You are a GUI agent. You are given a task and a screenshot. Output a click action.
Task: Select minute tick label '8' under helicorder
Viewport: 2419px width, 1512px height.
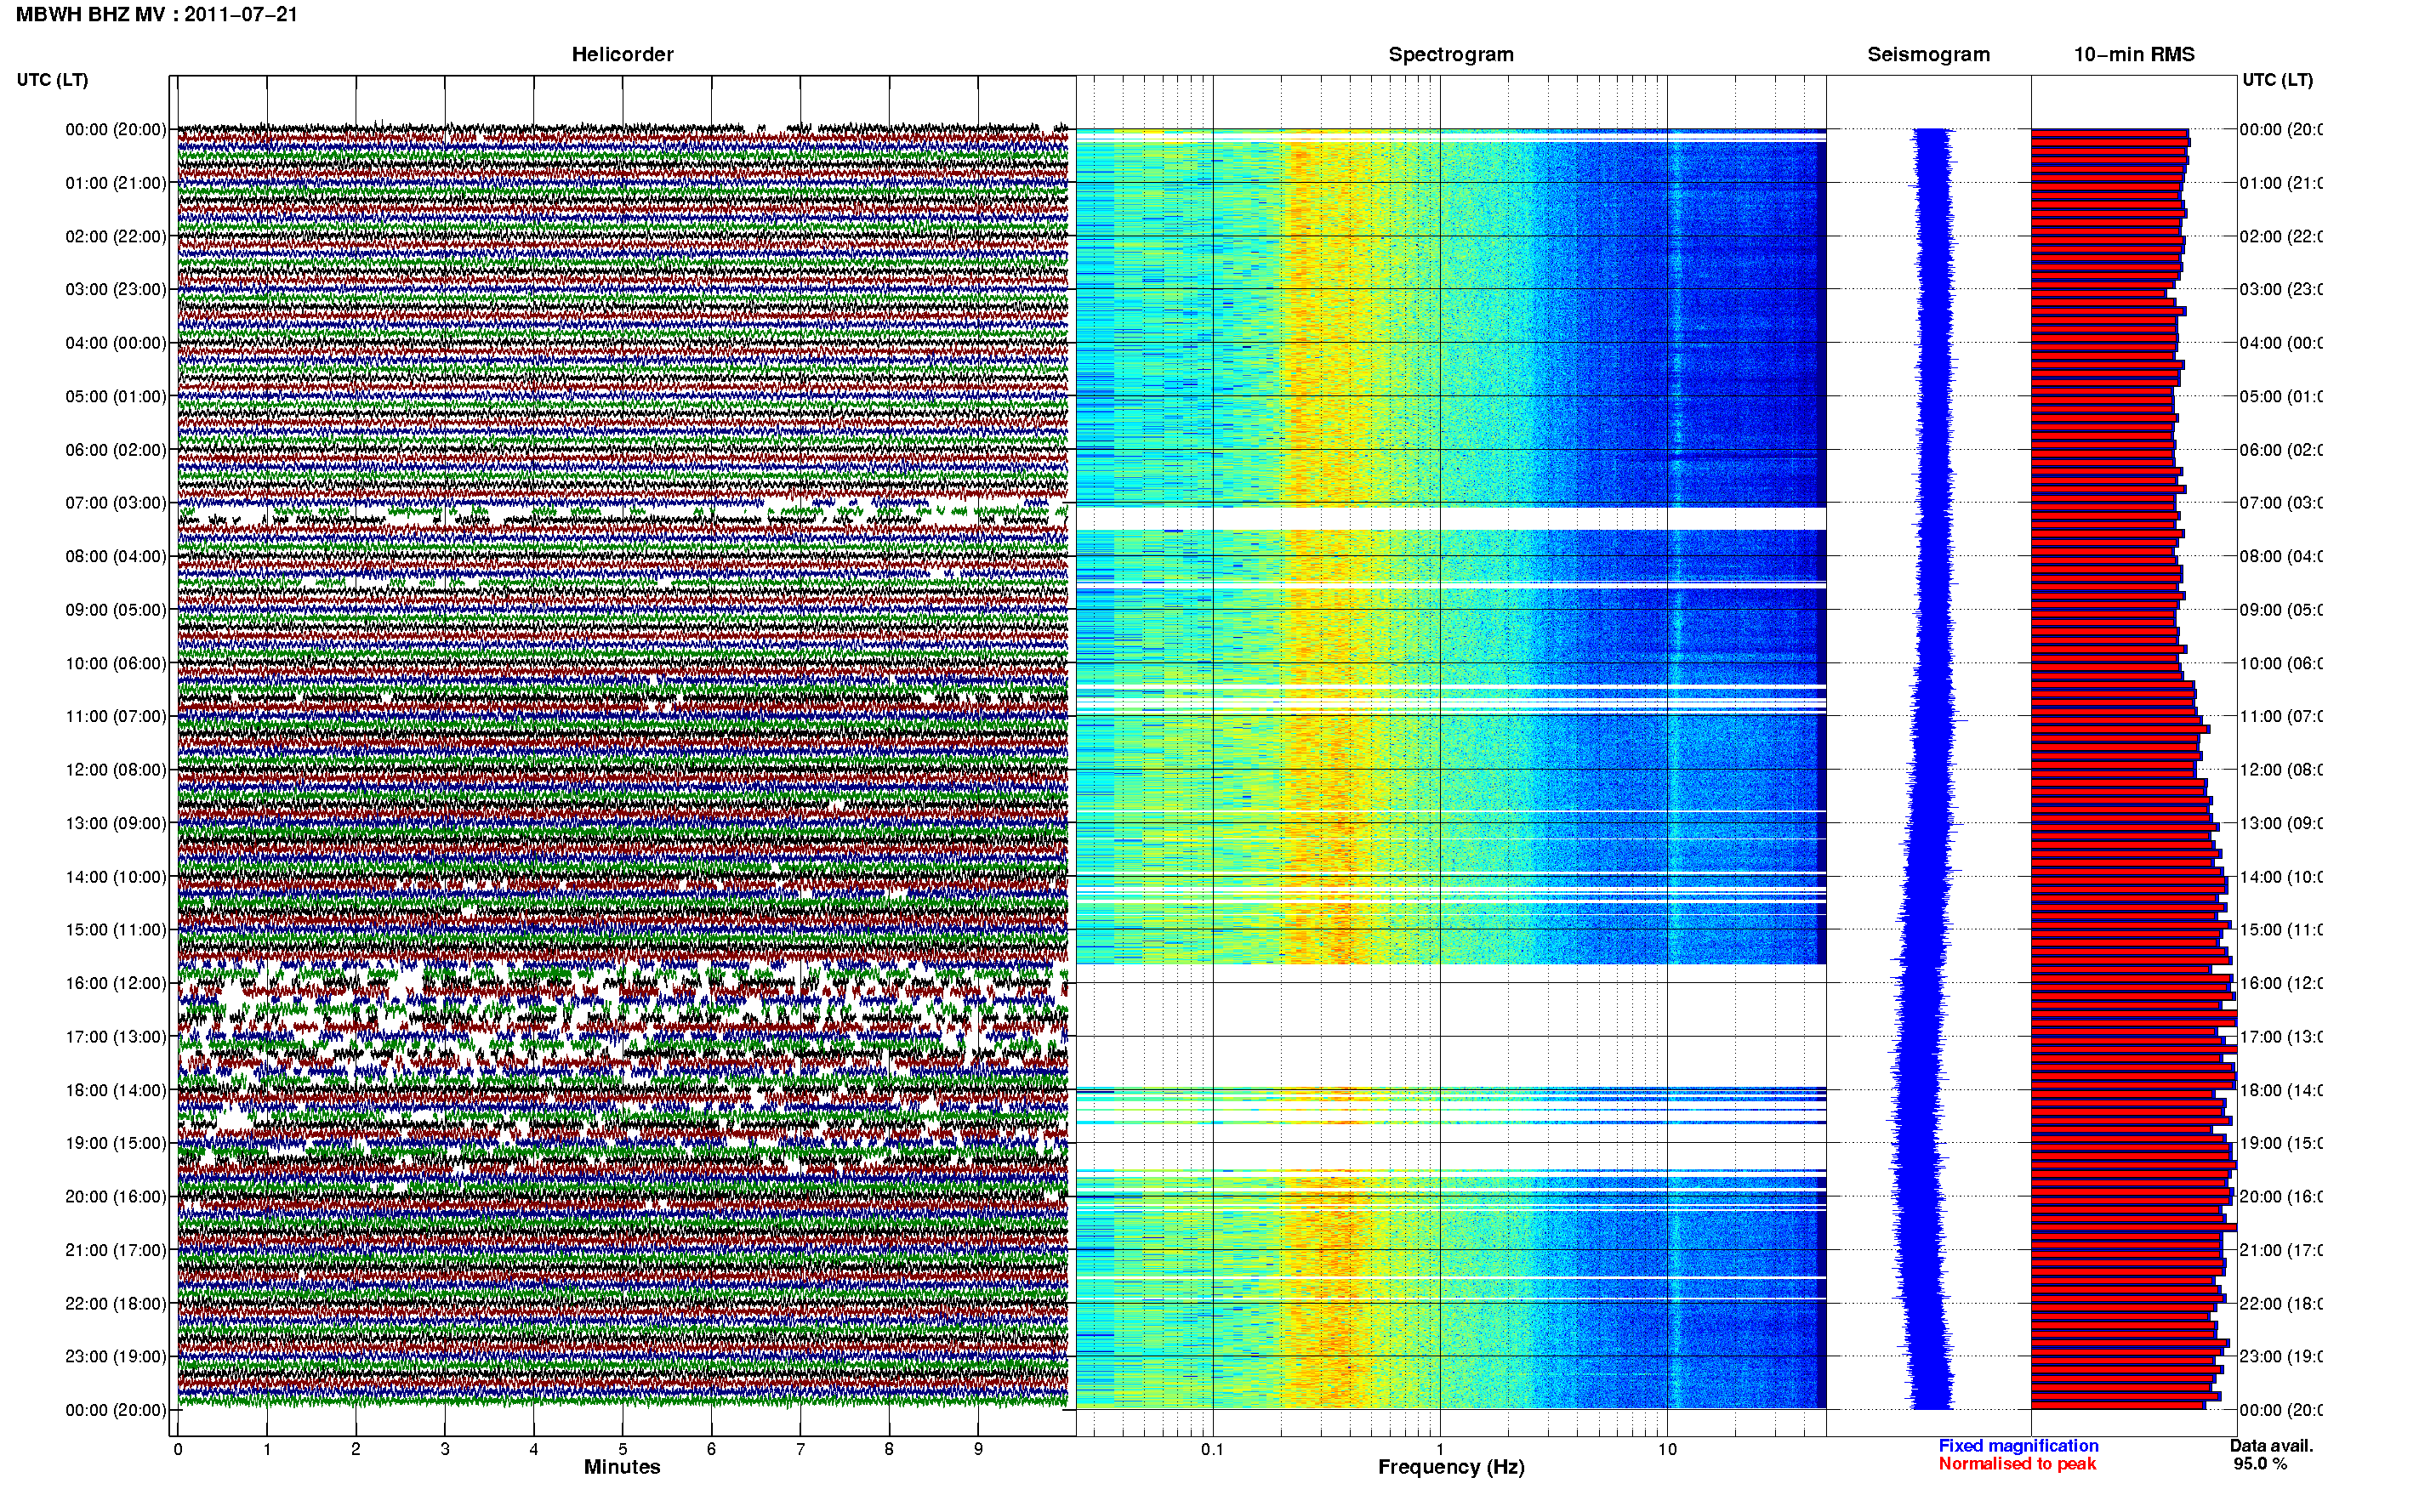click(x=889, y=1450)
